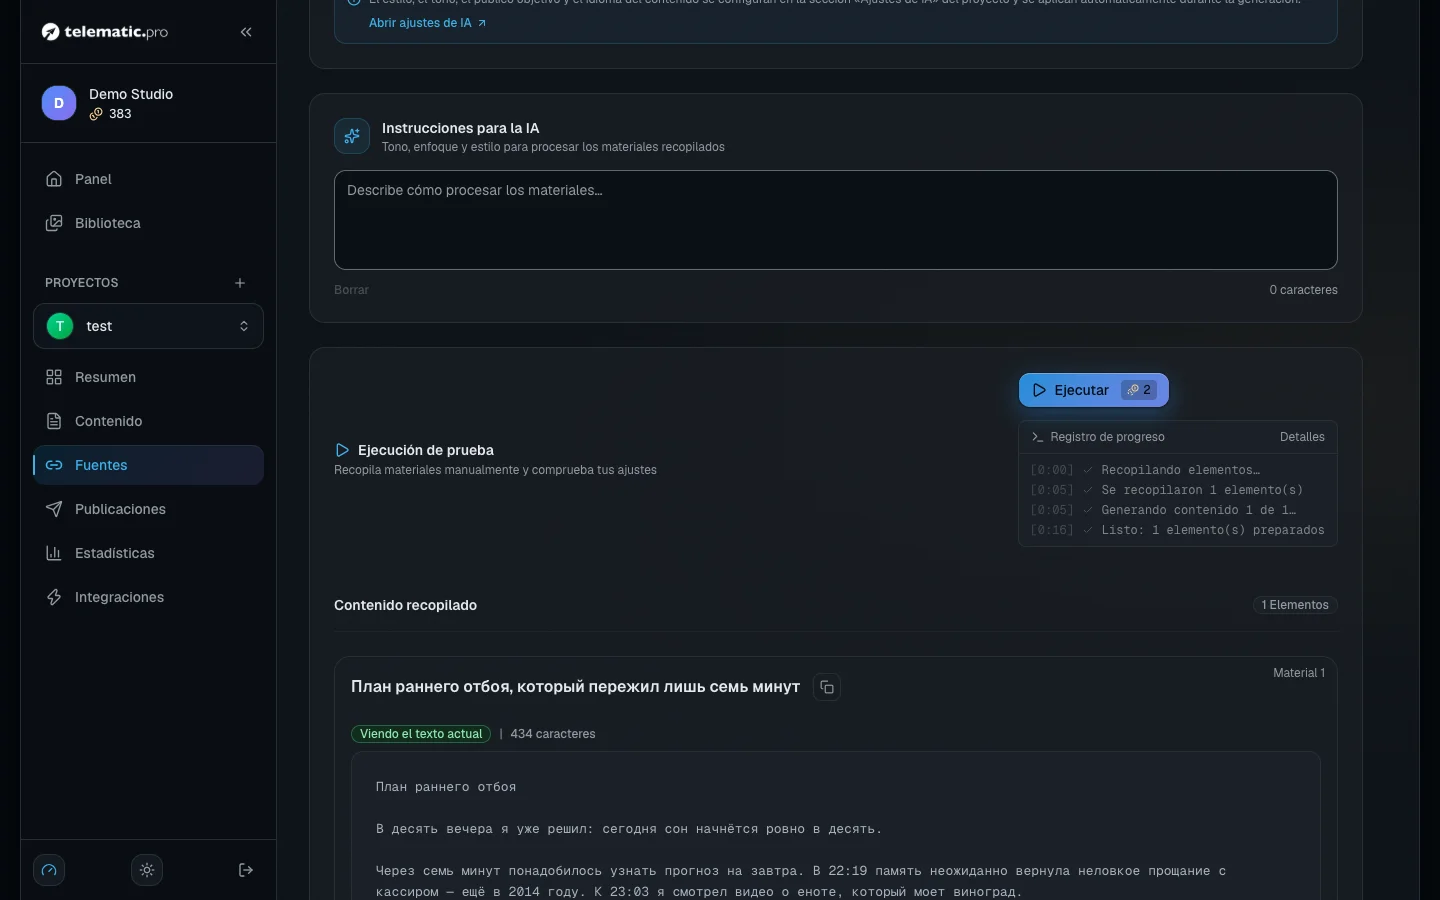The width and height of the screenshot is (1440, 900).
Task: Focus the Describe cómo procesar textarea
Action: (x=835, y=220)
